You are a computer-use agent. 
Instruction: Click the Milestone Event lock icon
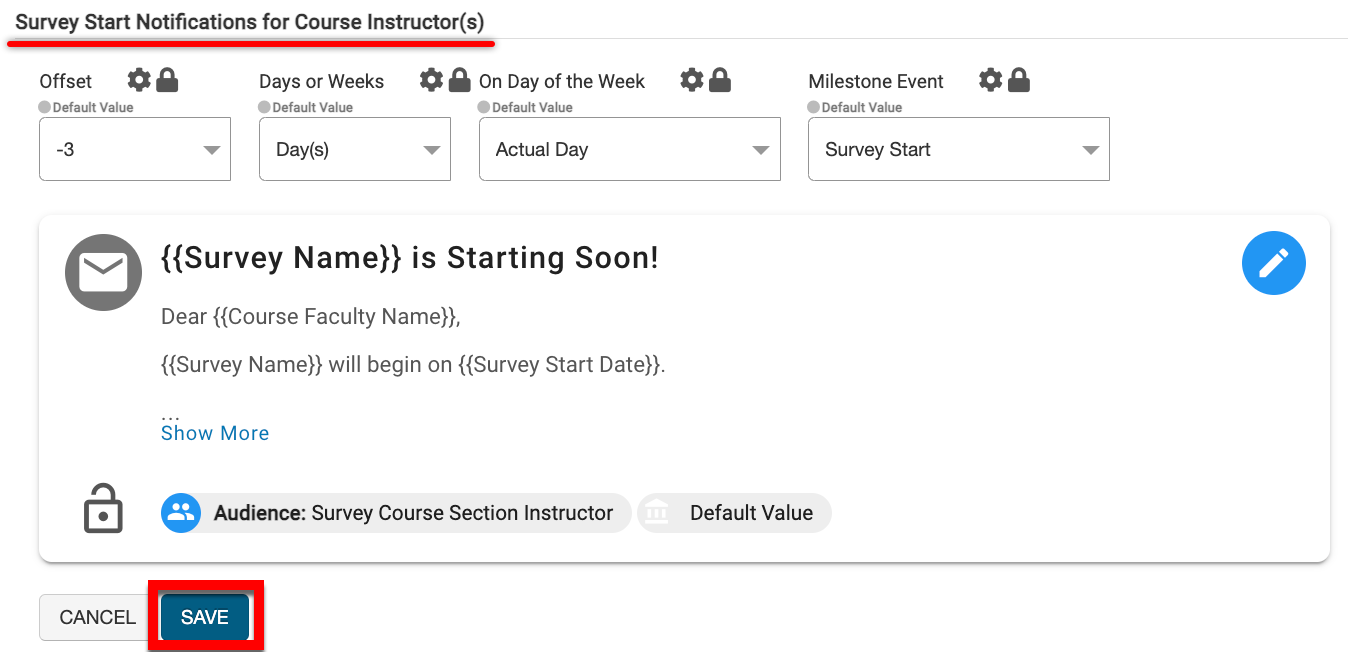[x=1018, y=81]
